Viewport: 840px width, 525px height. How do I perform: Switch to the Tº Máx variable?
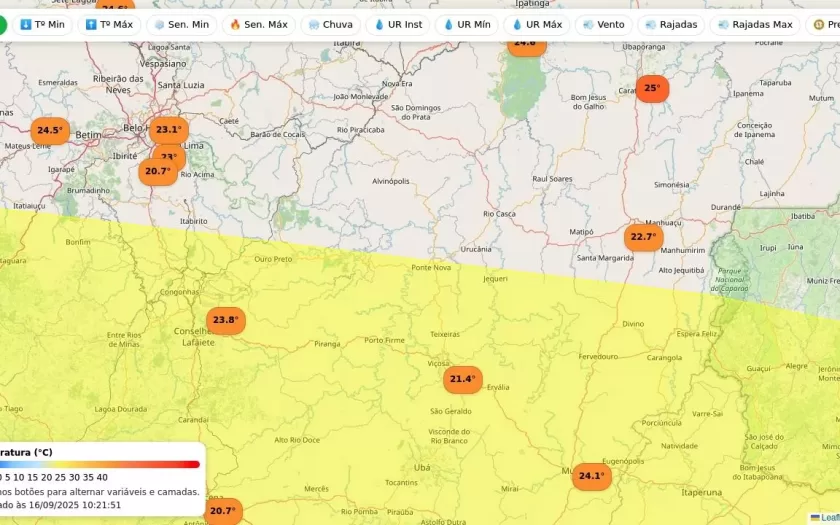click(x=109, y=25)
